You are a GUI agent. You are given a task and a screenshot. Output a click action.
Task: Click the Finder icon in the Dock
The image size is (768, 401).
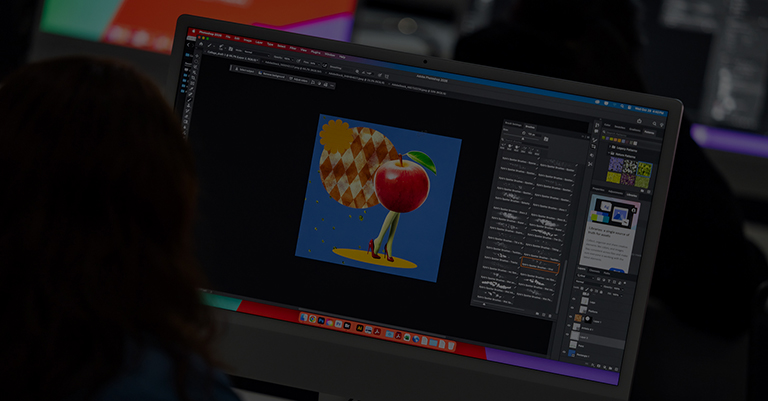click(x=304, y=317)
